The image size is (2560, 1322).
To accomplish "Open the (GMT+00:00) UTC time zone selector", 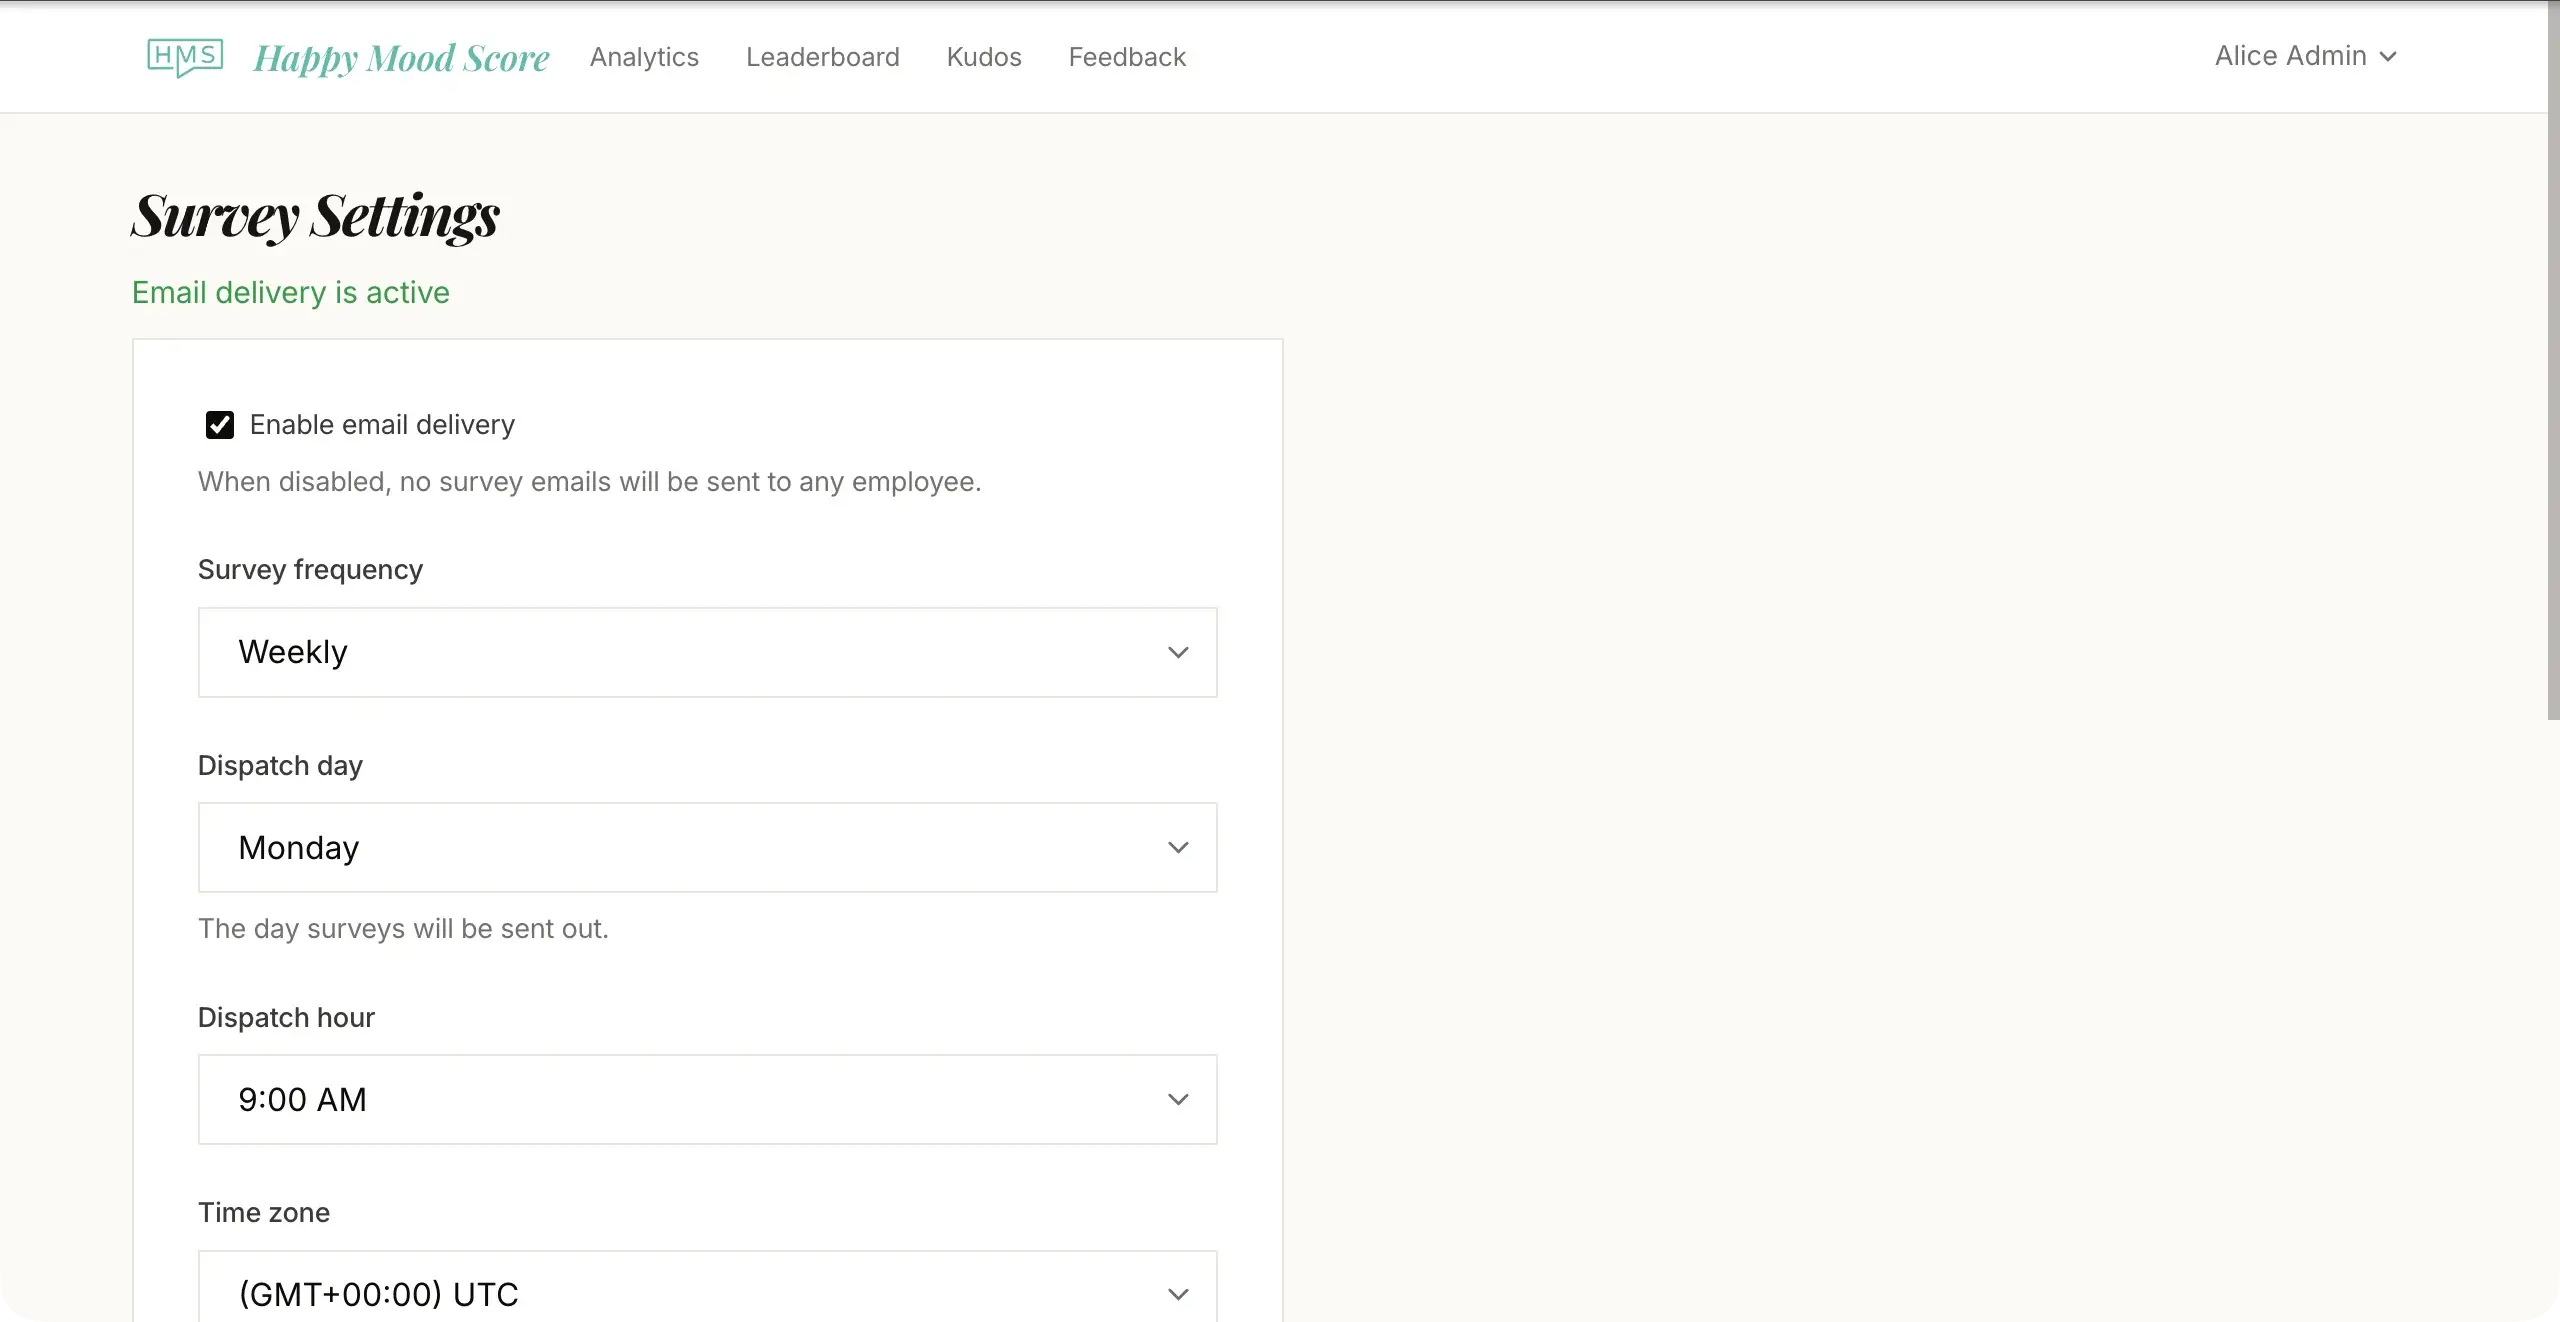I will 707,1293.
